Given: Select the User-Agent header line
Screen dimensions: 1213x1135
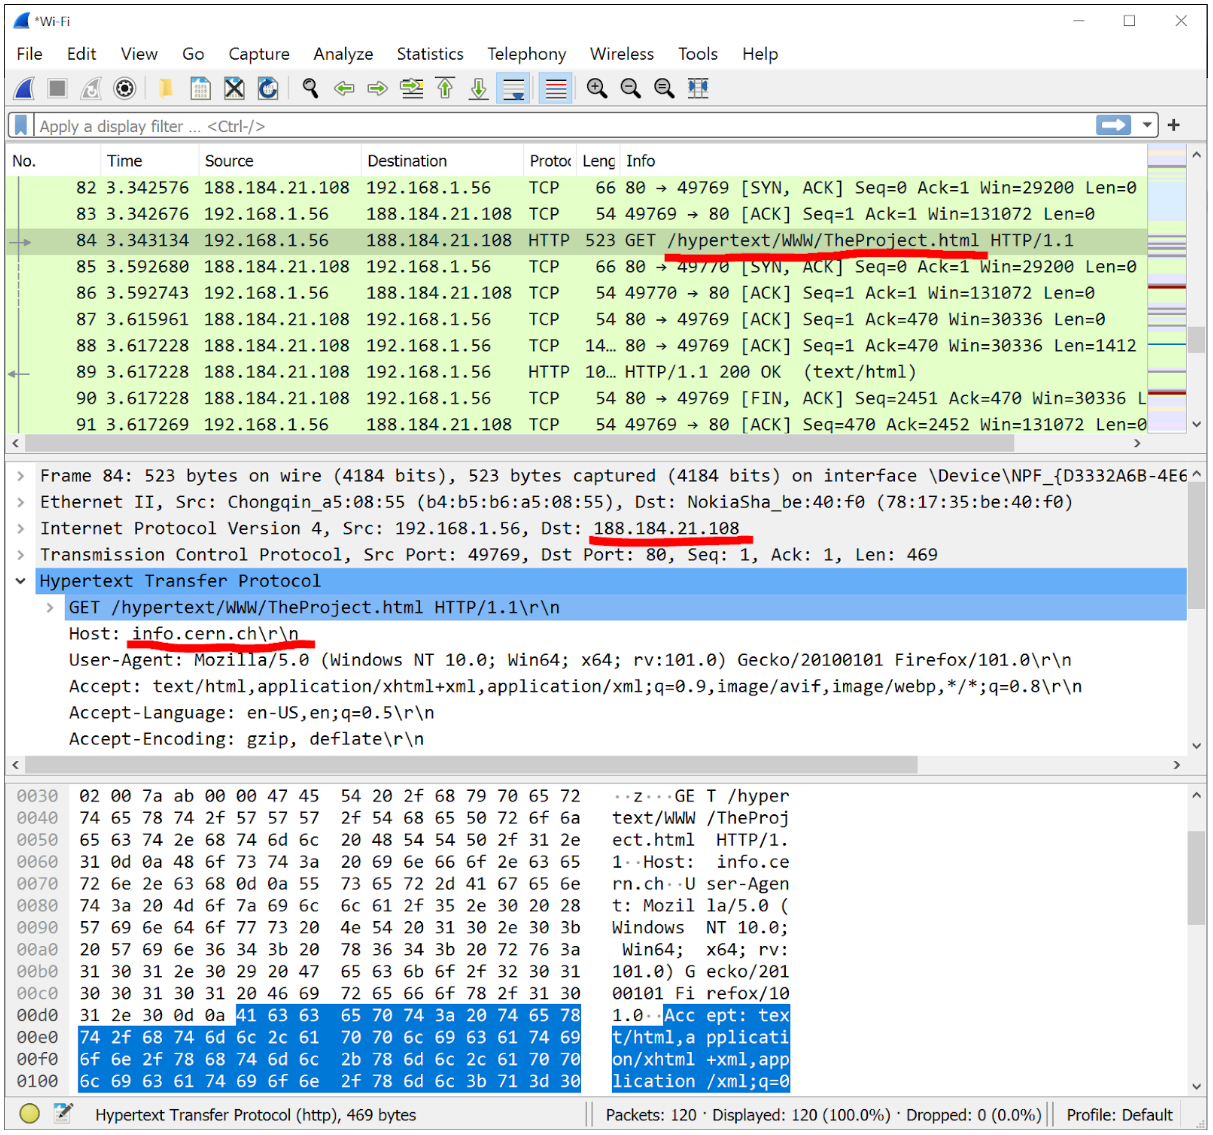Looking at the screenshot, I should tap(570, 660).
